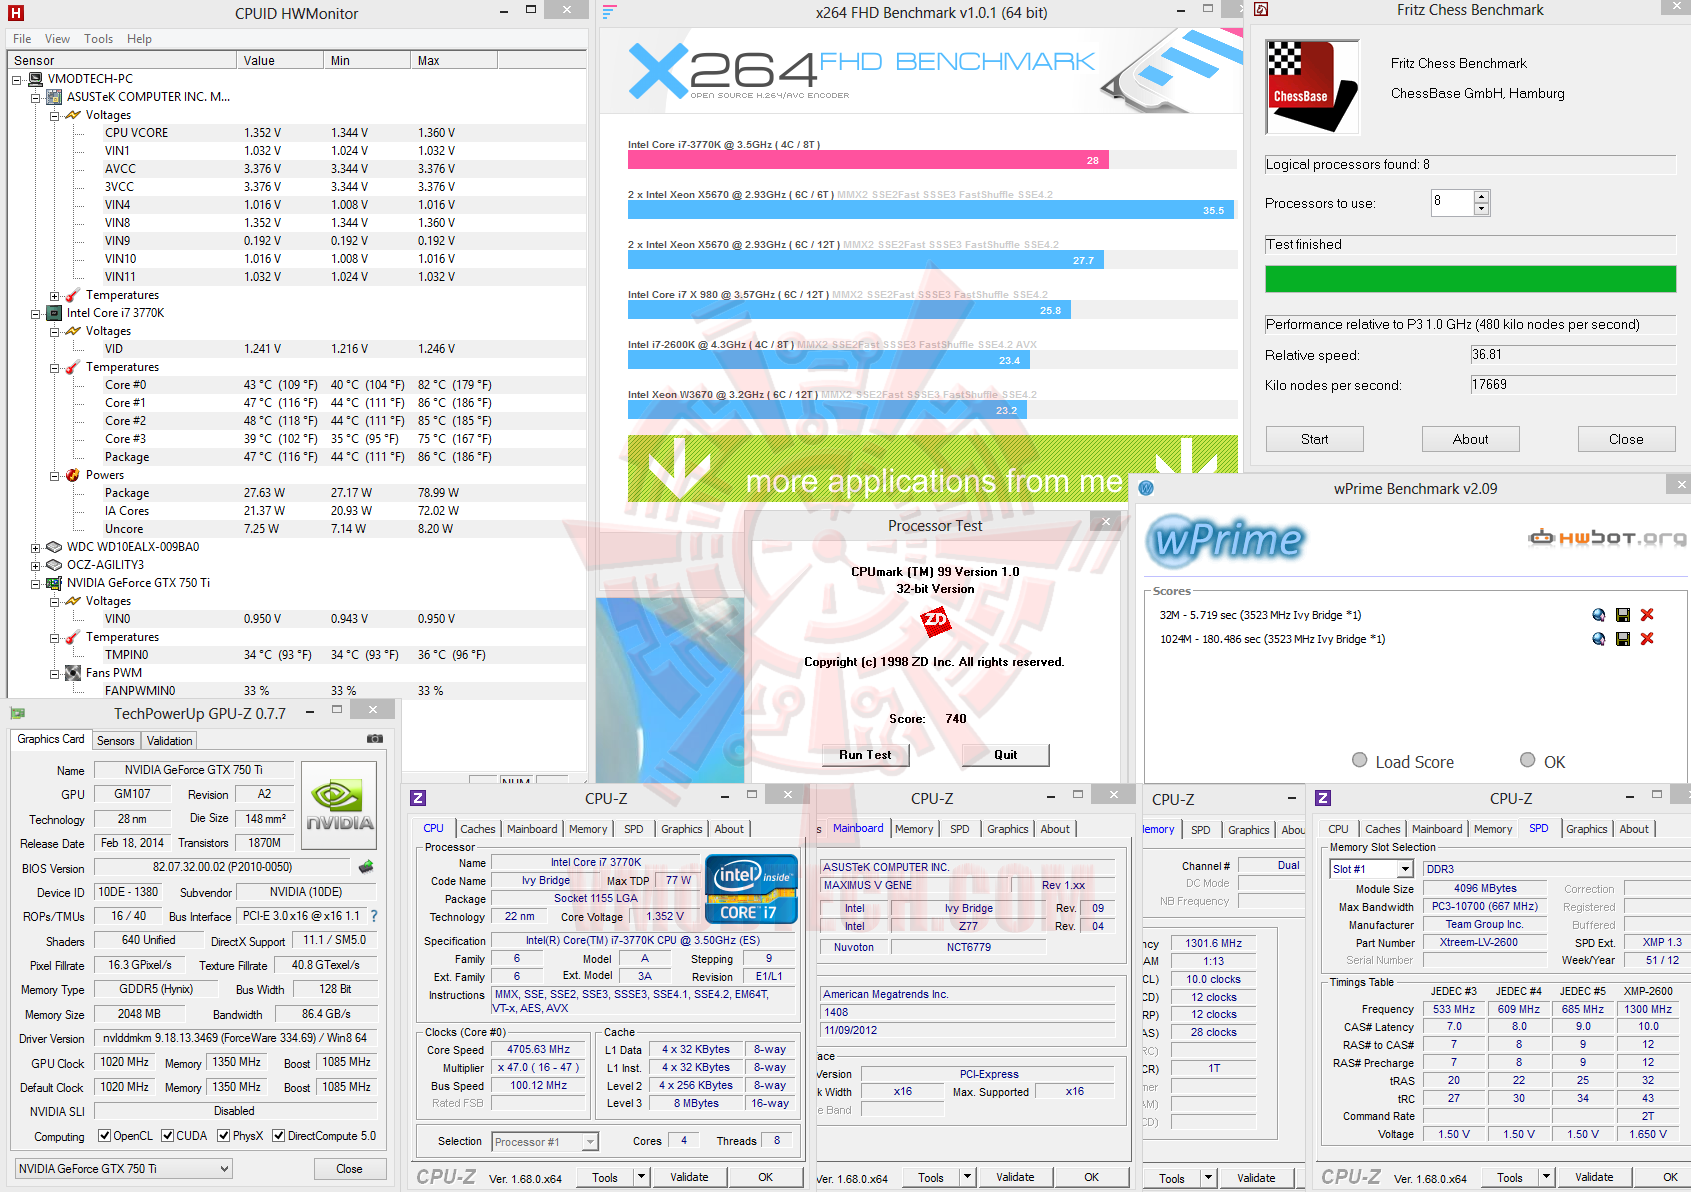
Task: Collapse the Powers node in HWMonitor
Action: click(54, 475)
